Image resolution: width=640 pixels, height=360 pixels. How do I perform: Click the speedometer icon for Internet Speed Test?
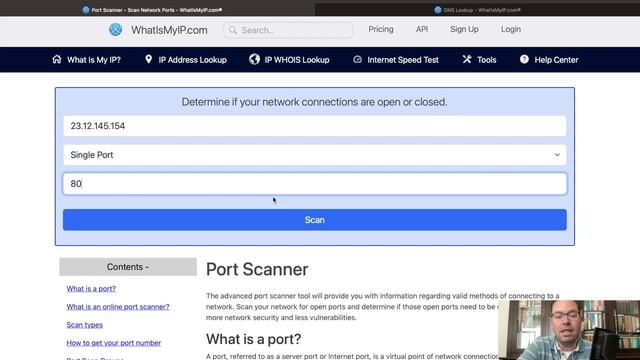coord(357,59)
